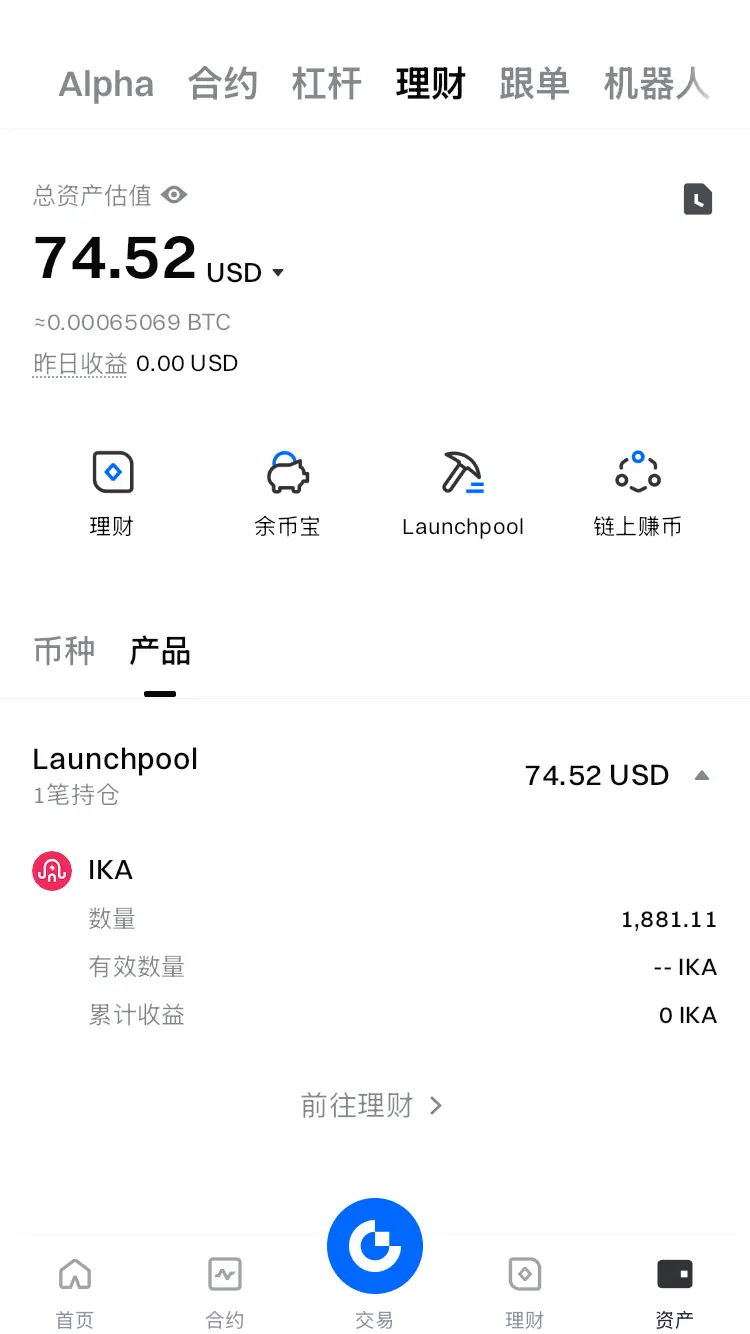
Task: Select the 产品 tab
Action: [160, 651]
